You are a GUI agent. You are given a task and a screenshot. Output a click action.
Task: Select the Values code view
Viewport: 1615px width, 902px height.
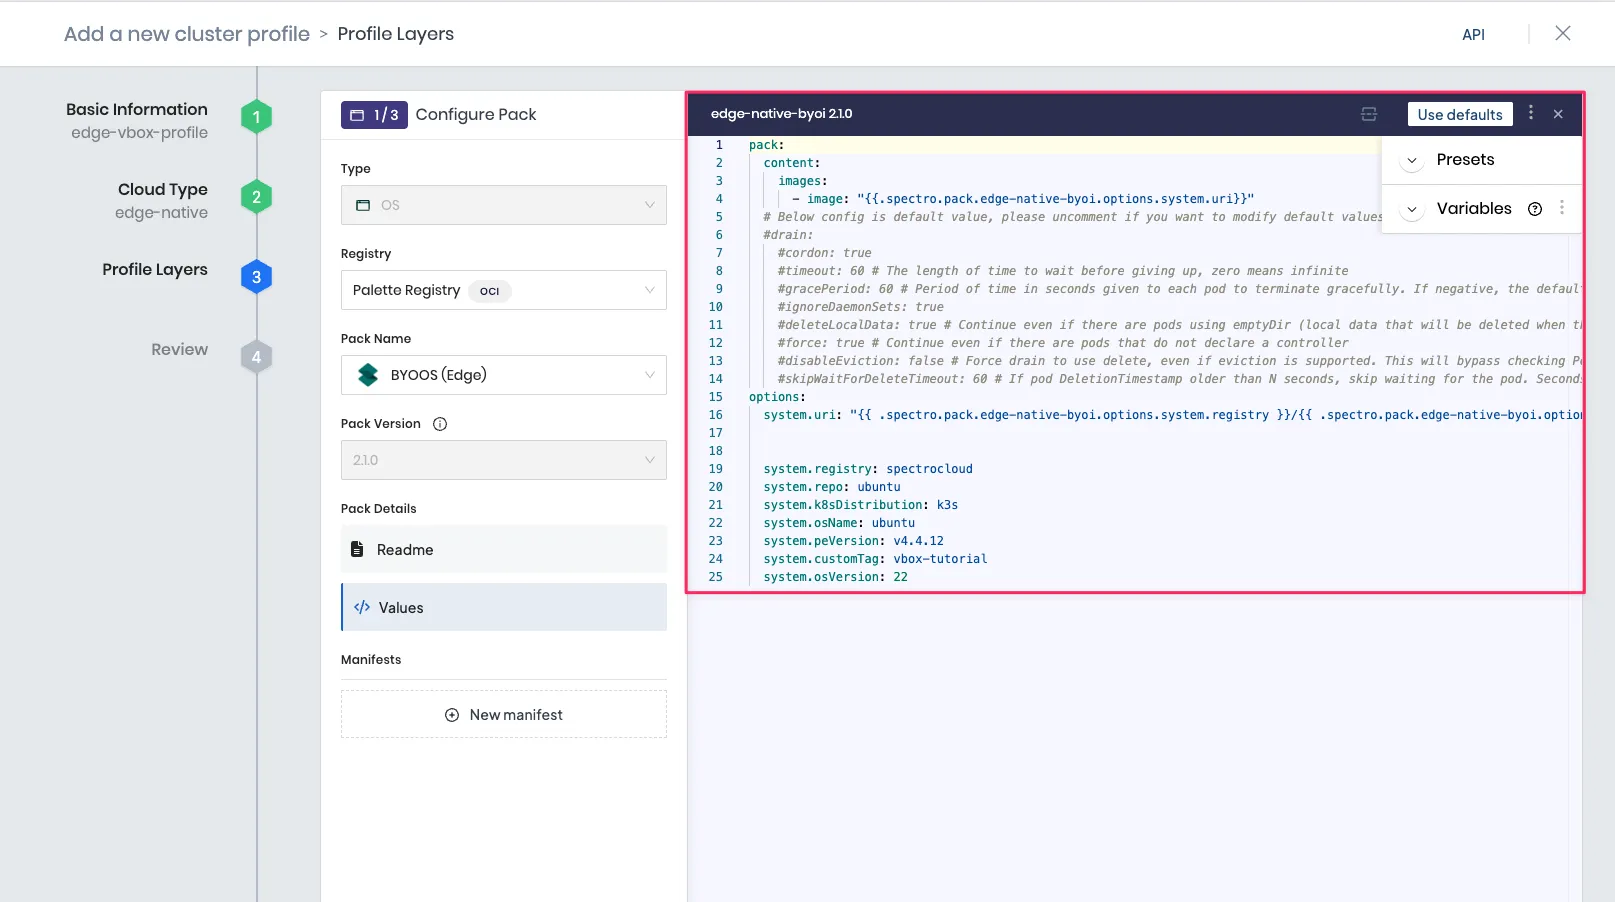click(x=401, y=607)
